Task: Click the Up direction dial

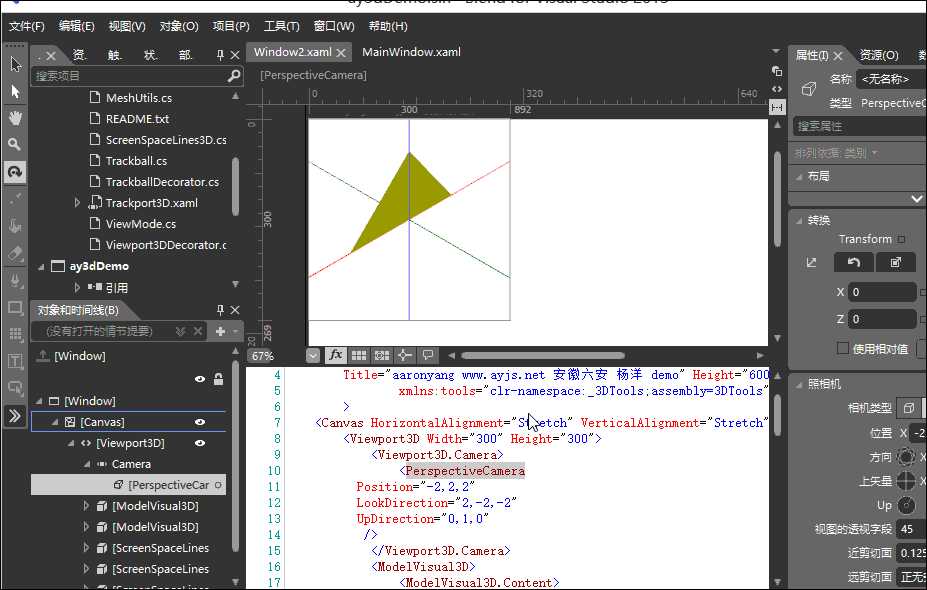Action: pyautogui.click(x=906, y=505)
